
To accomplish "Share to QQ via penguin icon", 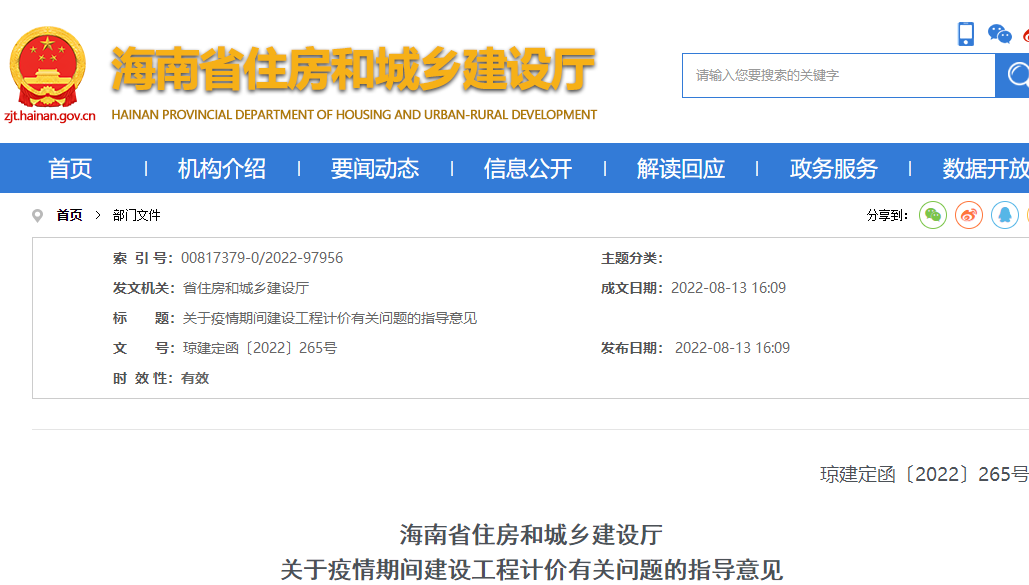I will point(1005,215).
